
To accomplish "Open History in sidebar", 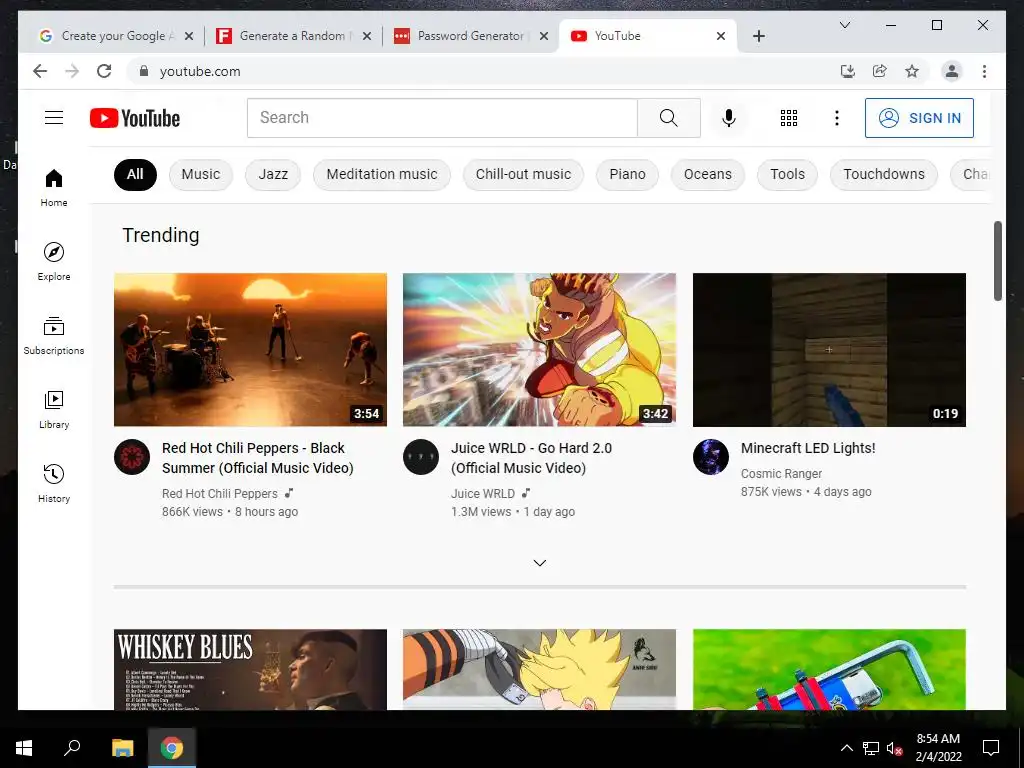I will 54,484.
